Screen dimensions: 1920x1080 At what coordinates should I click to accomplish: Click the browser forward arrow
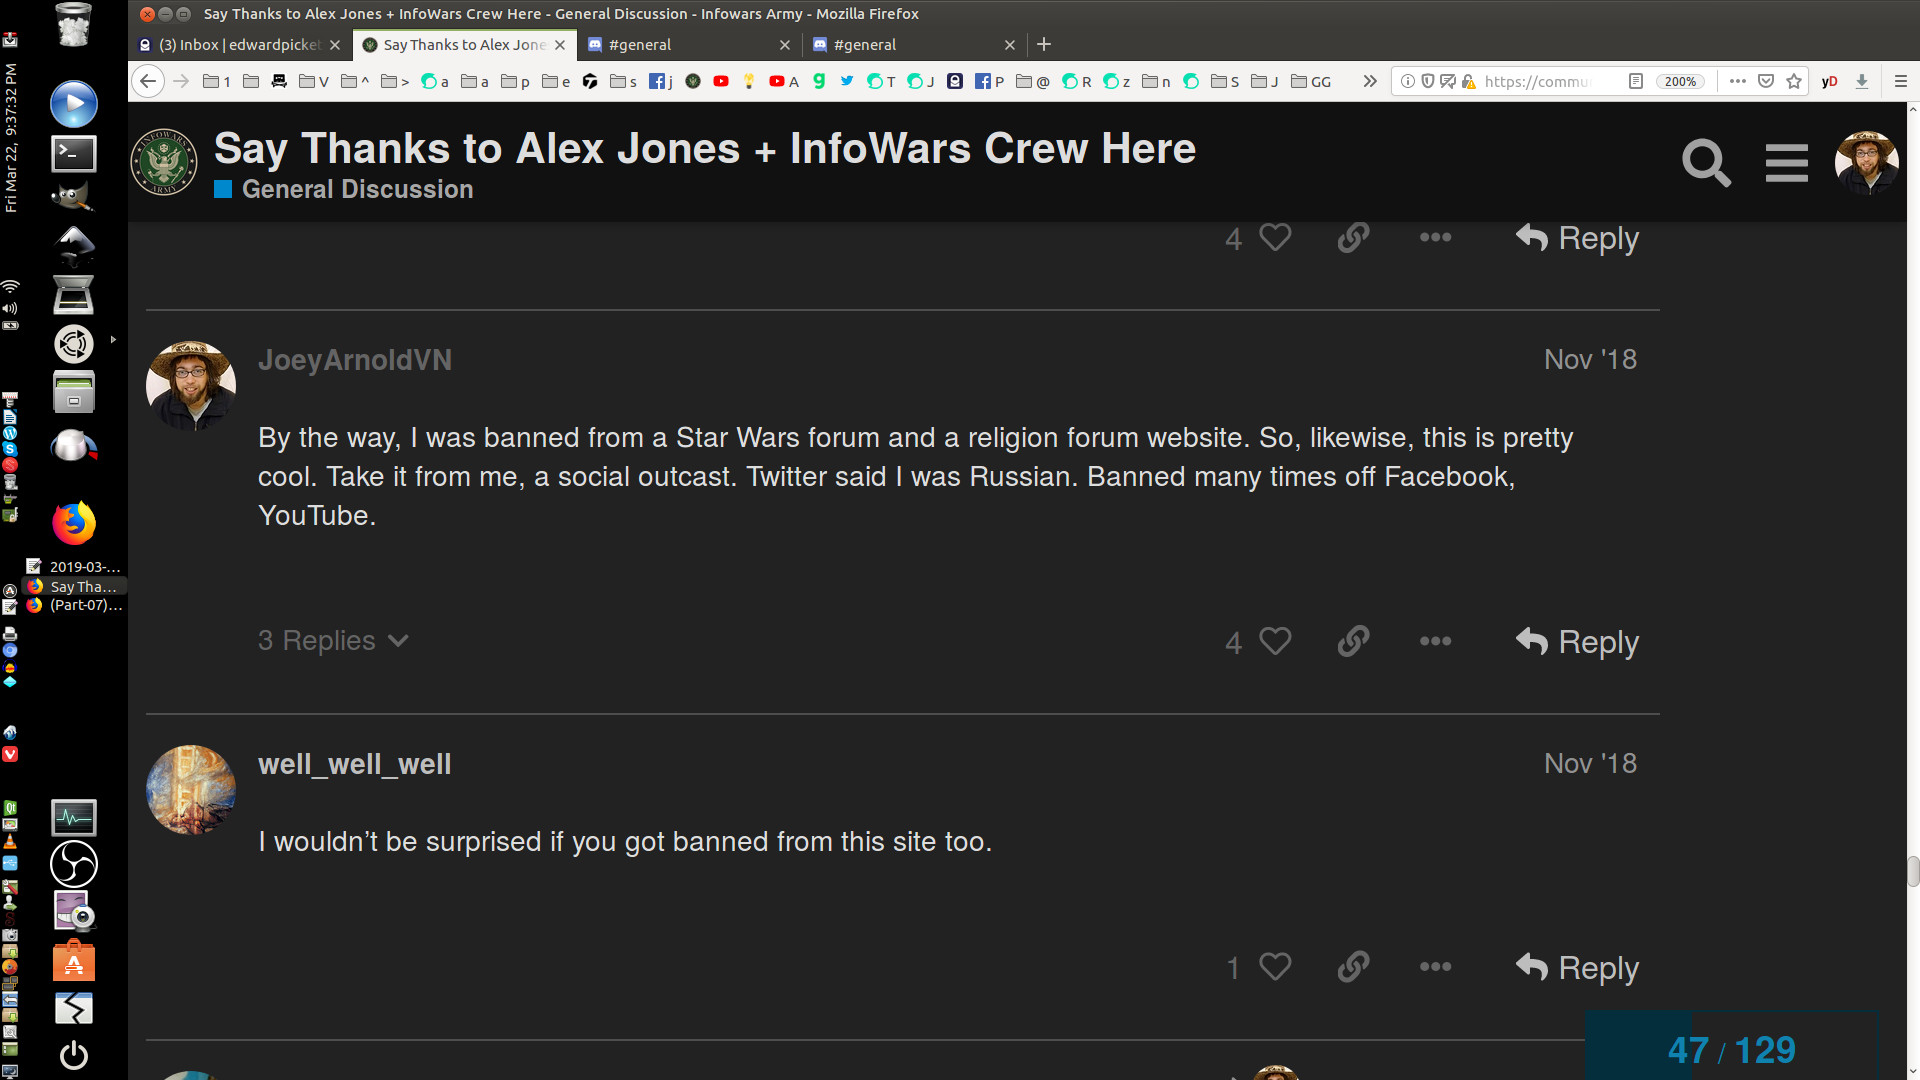[x=181, y=81]
